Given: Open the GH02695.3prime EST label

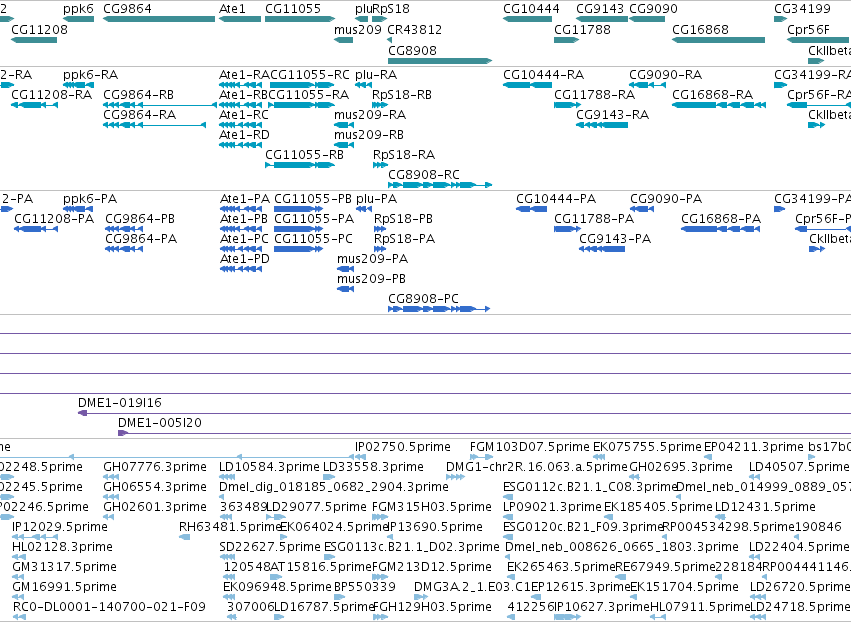Looking at the screenshot, I should [x=681, y=467].
